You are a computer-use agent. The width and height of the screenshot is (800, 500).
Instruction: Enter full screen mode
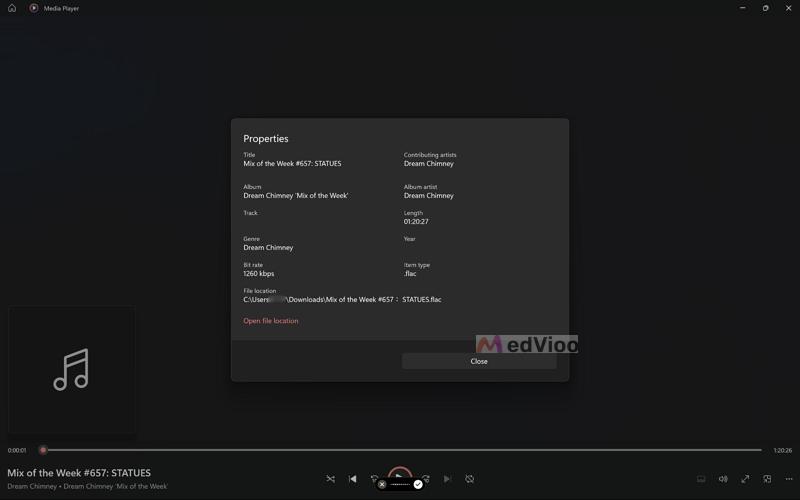click(x=745, y=479)
